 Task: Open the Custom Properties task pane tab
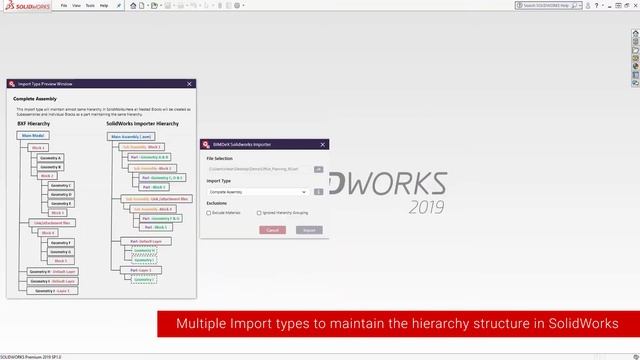[x=636, y=75]
